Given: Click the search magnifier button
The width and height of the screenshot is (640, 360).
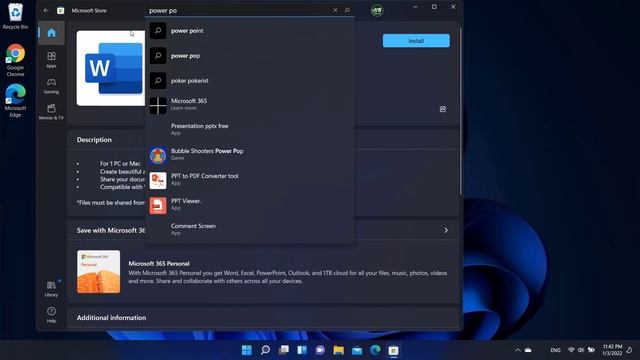Looking at the screenshot, I should pyautogui.click(x=347, y=10).
